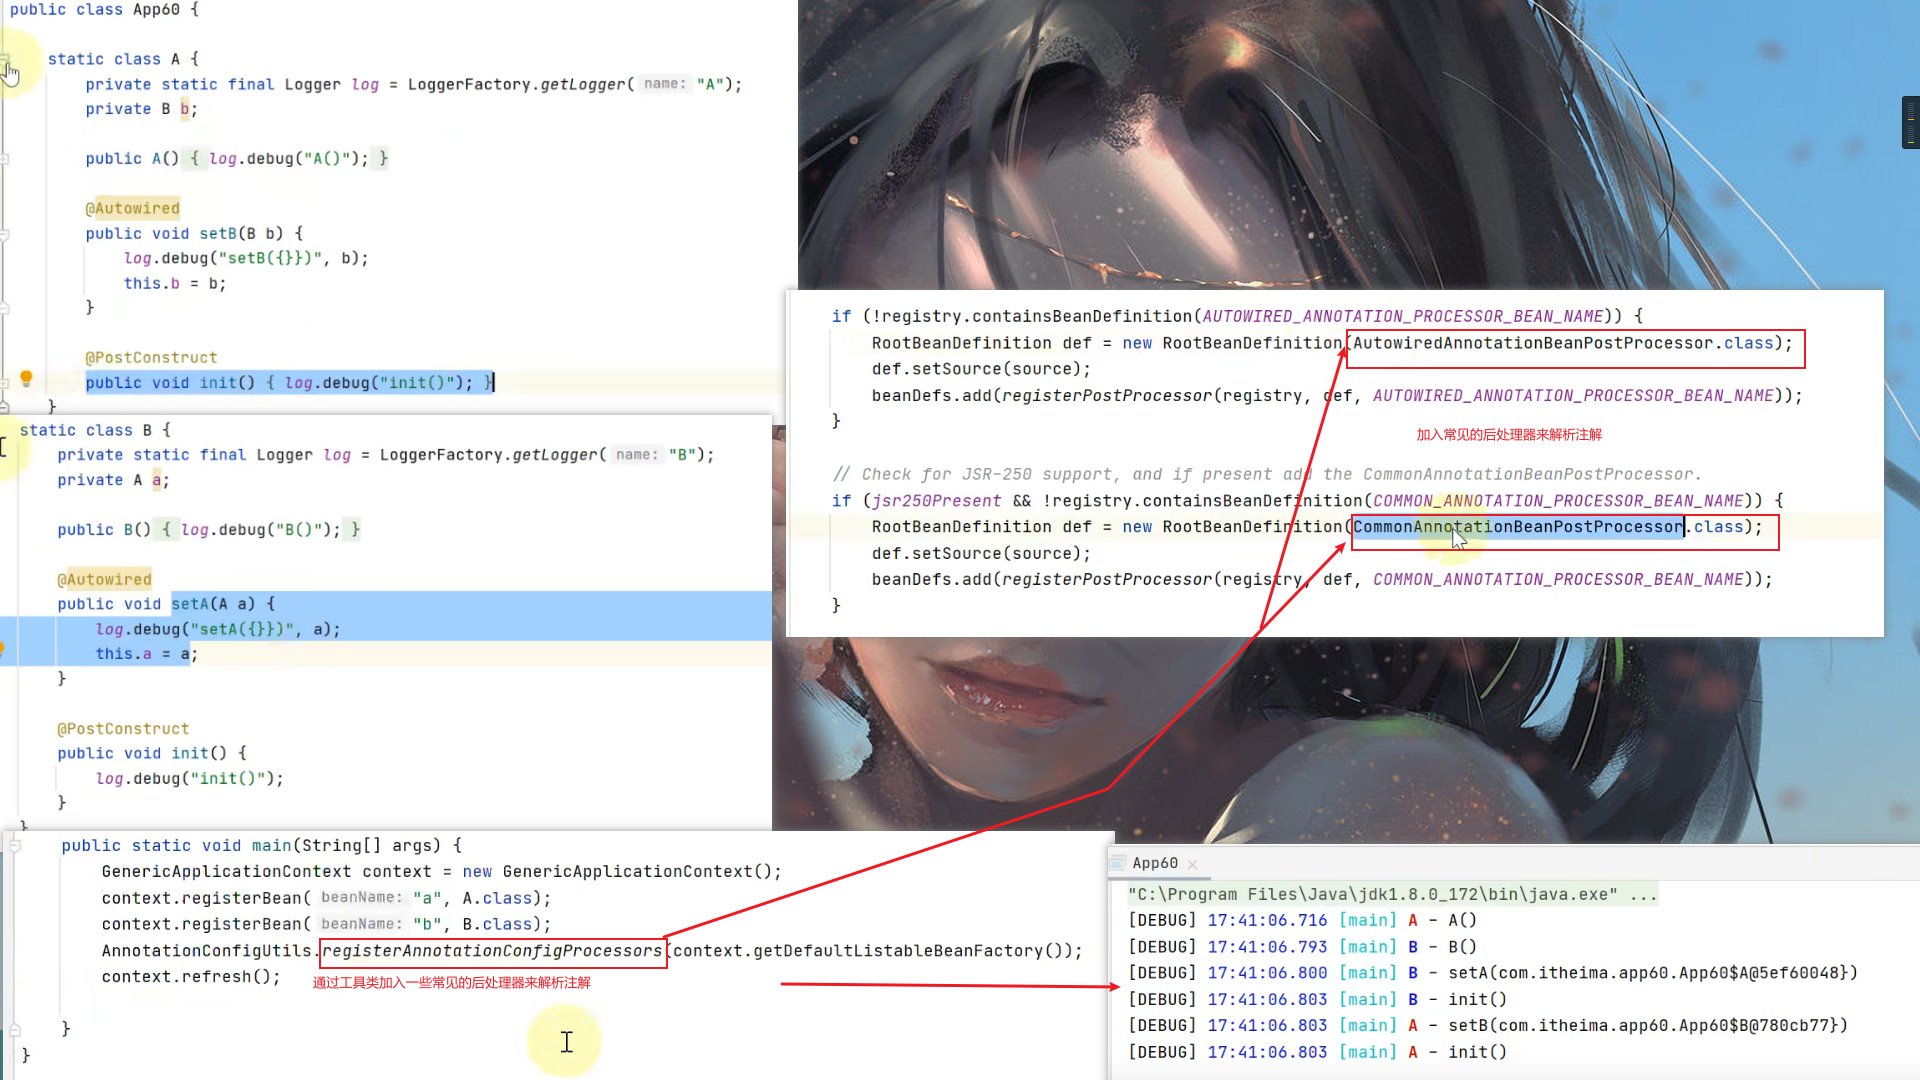Click the highlighted CommonAnnotationBeanPostProcessor class name
The height and width of the screenshot is (1080, 1920).
click(1517, 527)
